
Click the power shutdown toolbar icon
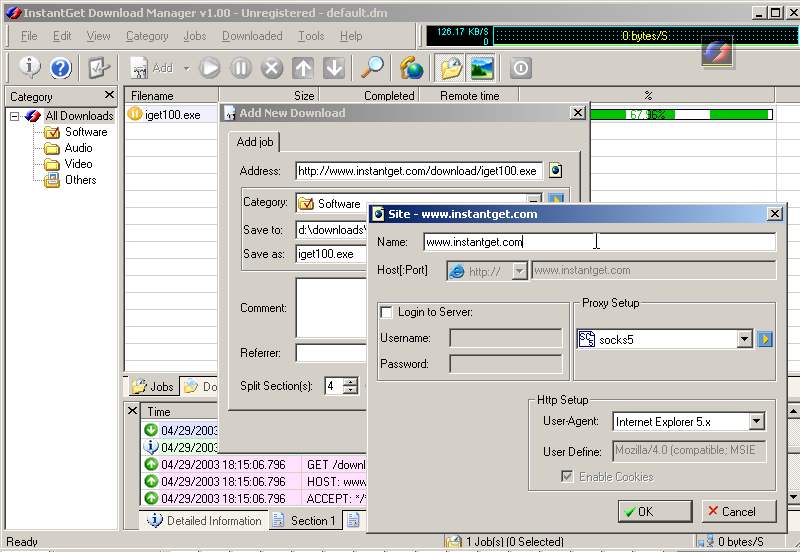[520, 68]
